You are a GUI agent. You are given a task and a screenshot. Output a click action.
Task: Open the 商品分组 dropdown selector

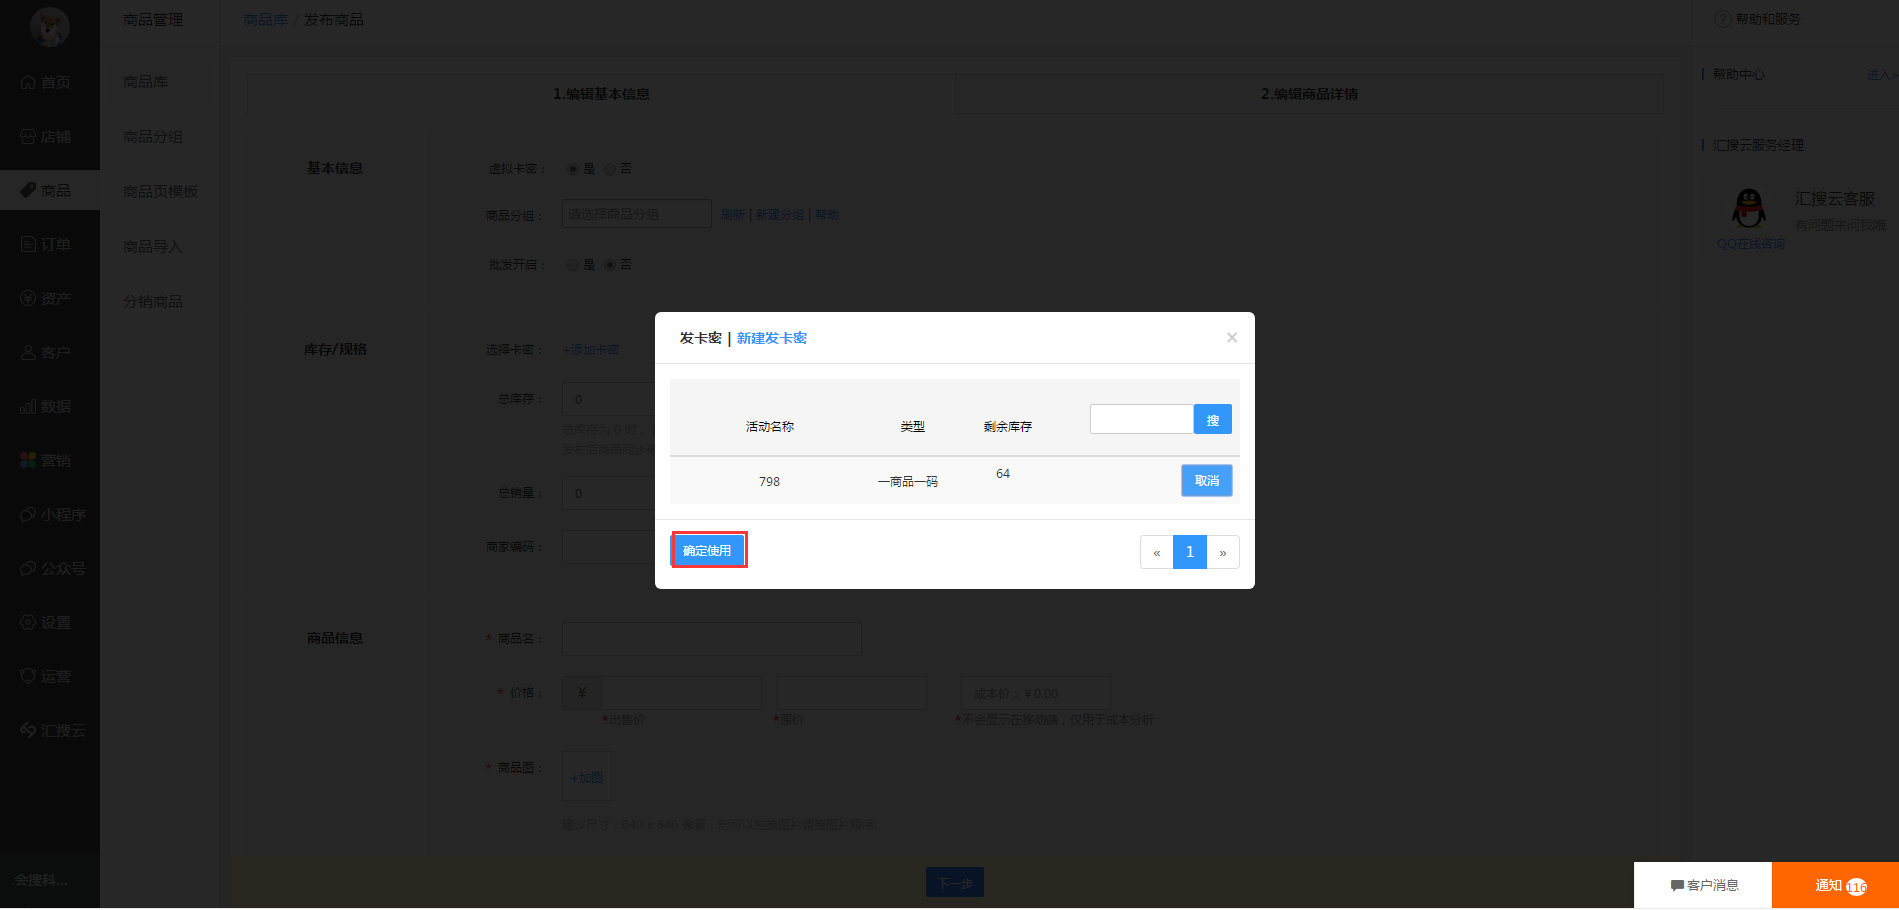pyautogui.click(x=636, y=214)
